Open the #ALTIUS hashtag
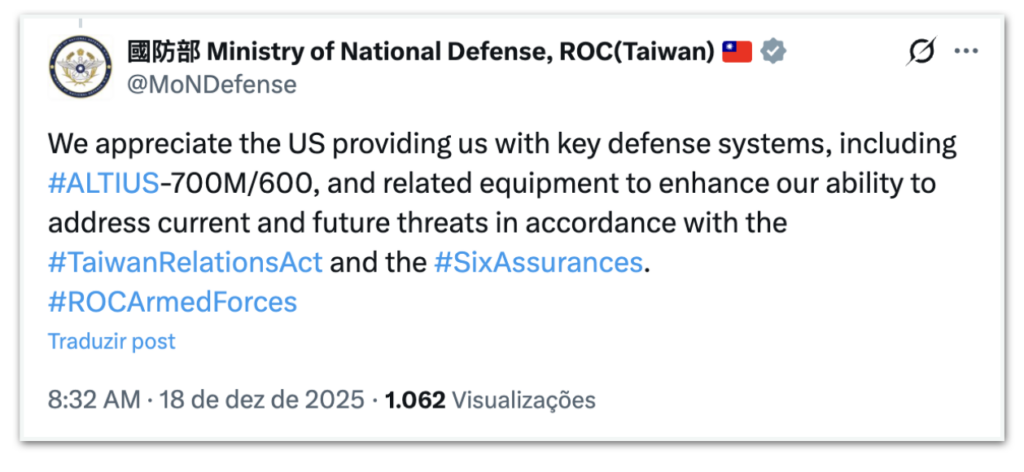 coord(102,183)
